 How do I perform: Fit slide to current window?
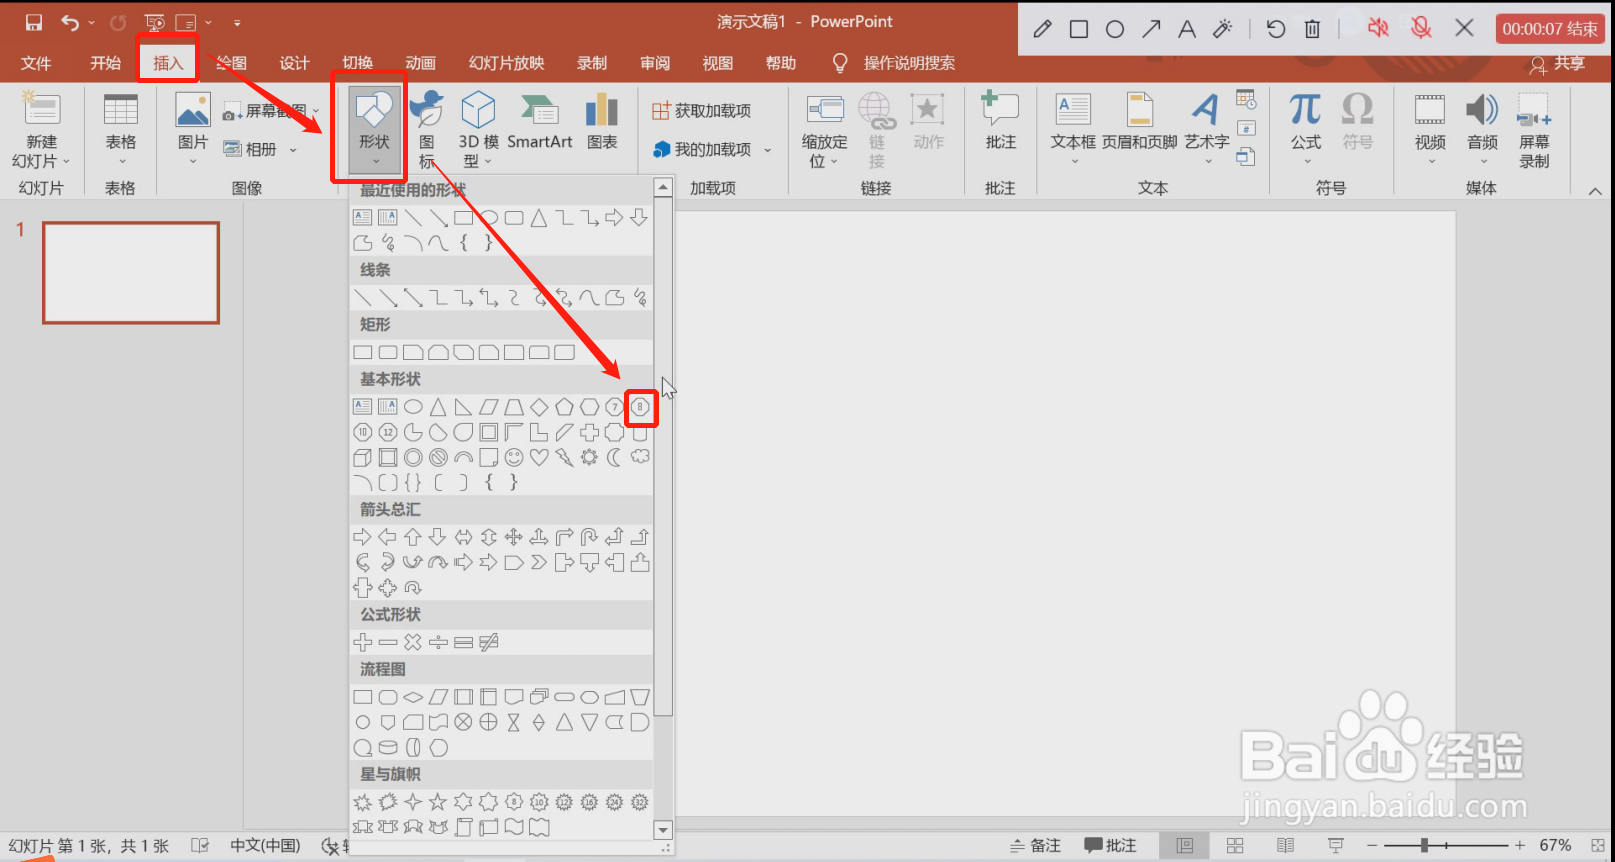point(1597,846)
